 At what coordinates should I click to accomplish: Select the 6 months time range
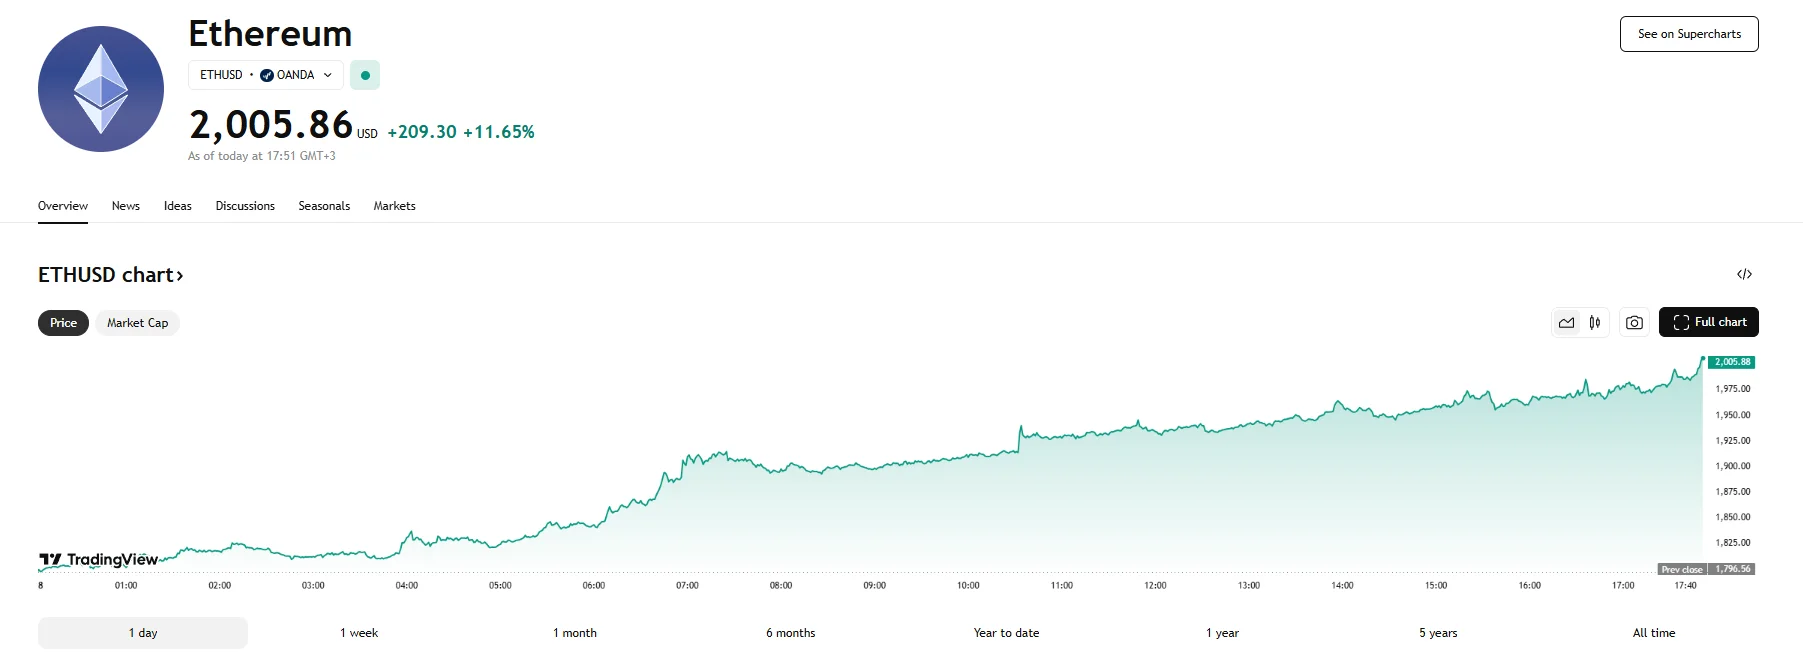[791, 633]
